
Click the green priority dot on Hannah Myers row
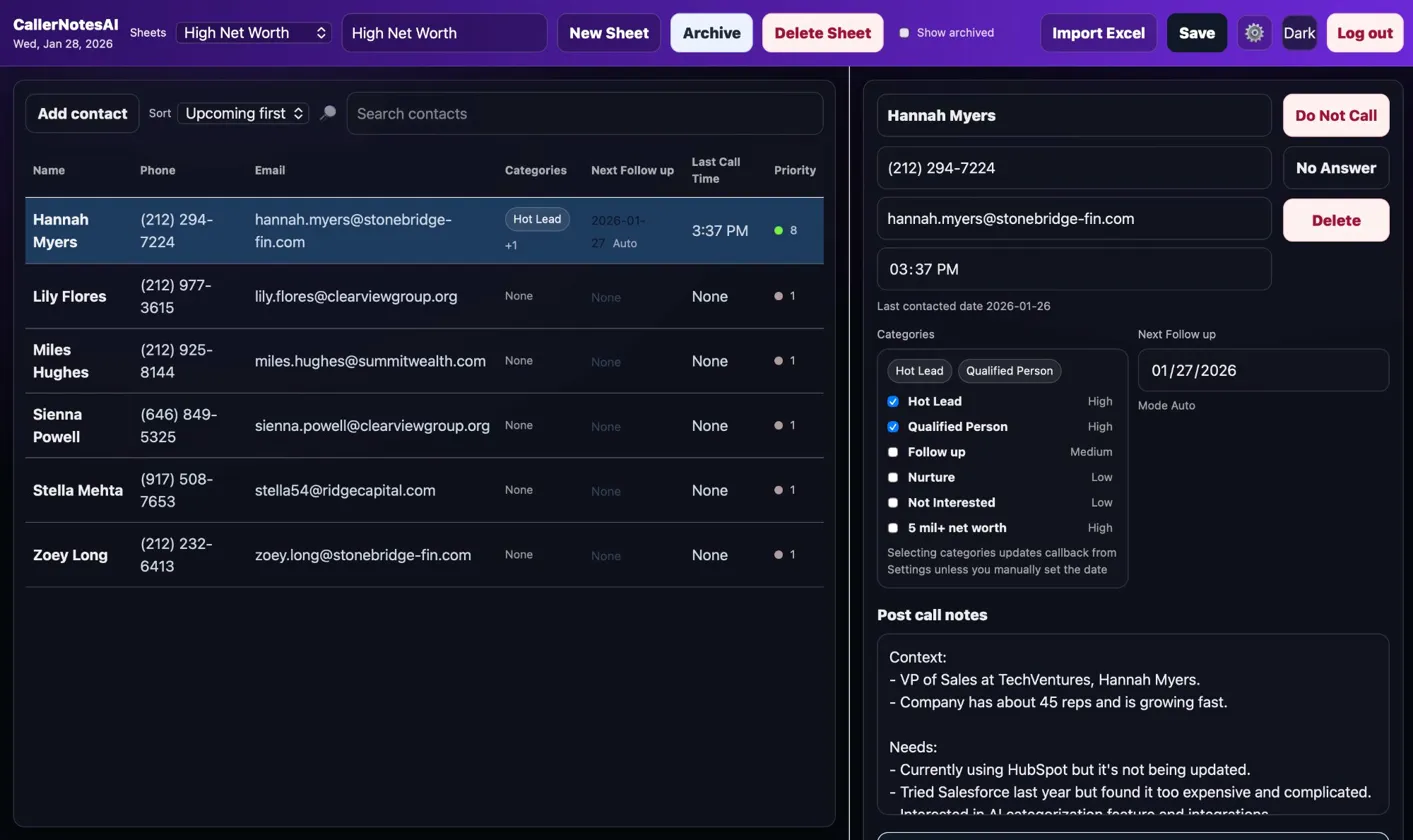coord(779,230)
